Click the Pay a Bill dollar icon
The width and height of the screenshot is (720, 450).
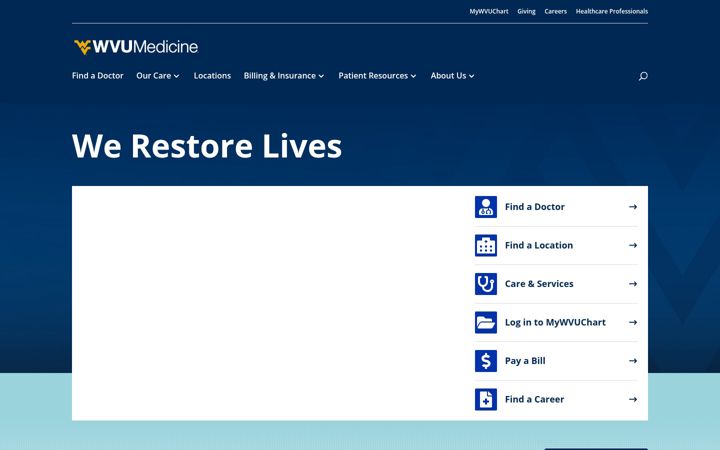[x=486, y=361]
